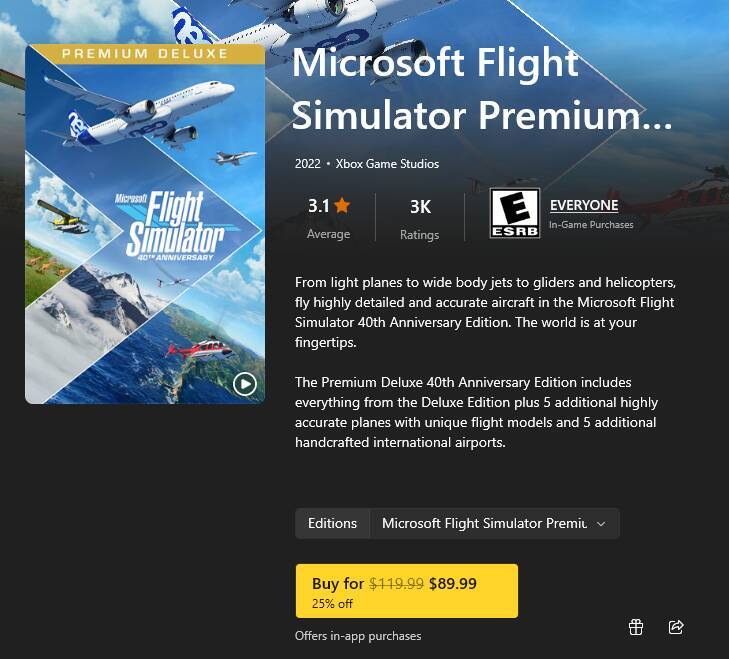The width and height of the screenshot is (729, 659).
Task: Open the Xbox Game Studios publisher page
Action: point(387,164)
